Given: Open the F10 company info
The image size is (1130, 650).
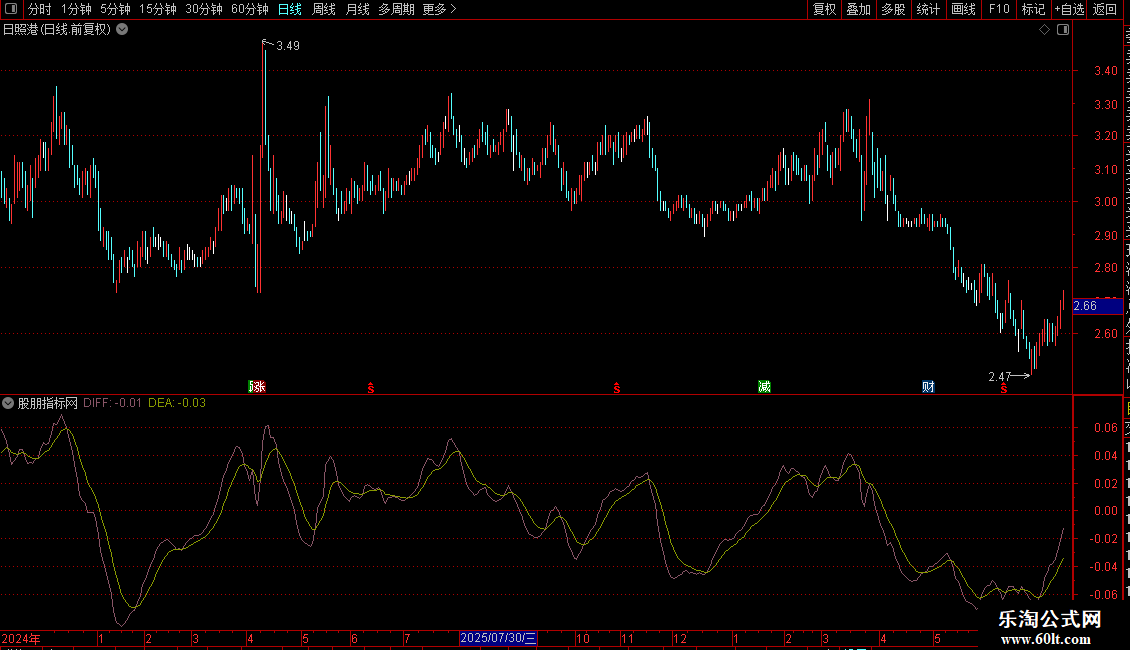Looking at the screenshot, I should (999, 9).
